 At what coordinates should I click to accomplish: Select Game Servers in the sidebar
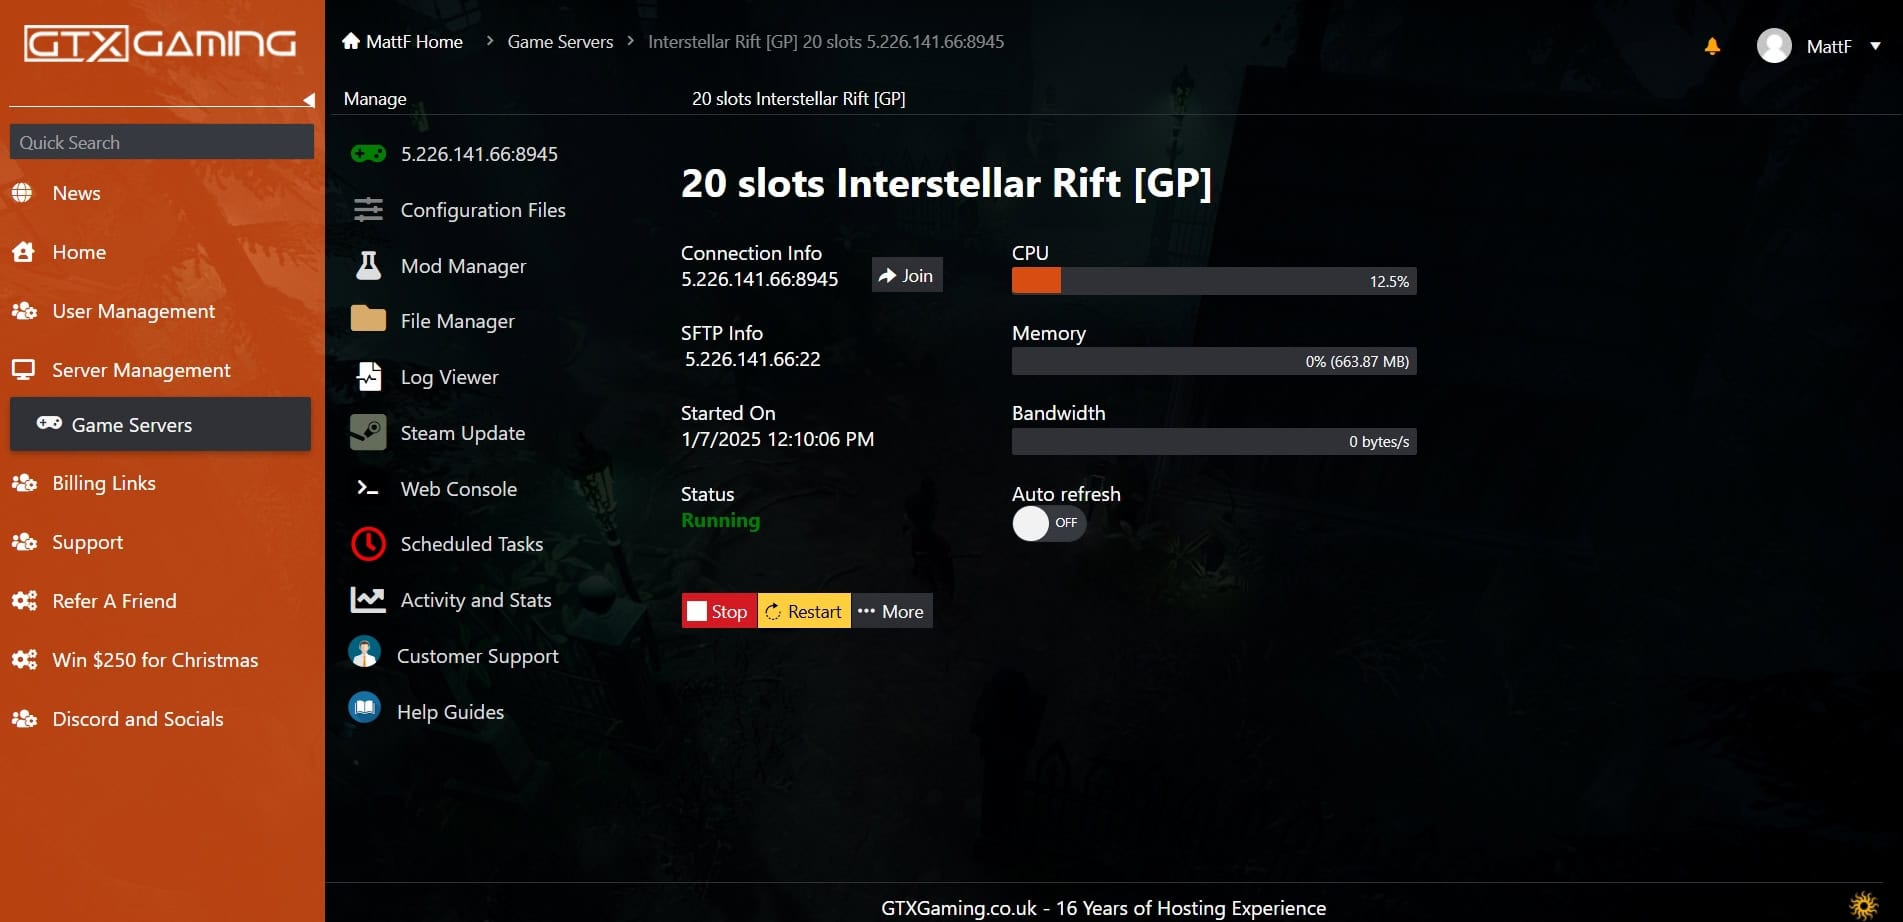160,425
